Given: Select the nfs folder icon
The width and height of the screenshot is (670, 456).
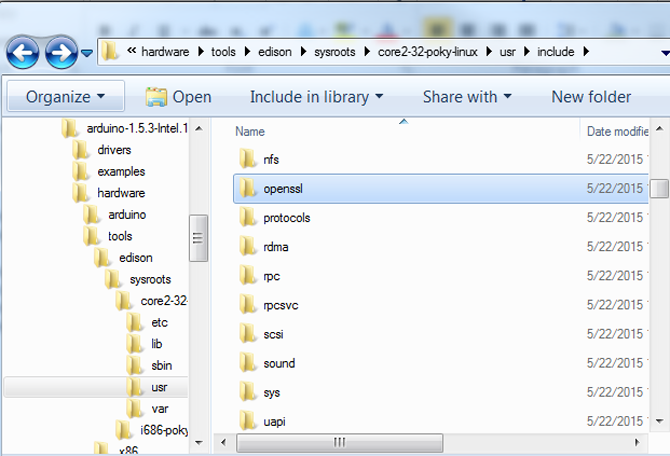Looking at the screenshot, I should [247, 159].
